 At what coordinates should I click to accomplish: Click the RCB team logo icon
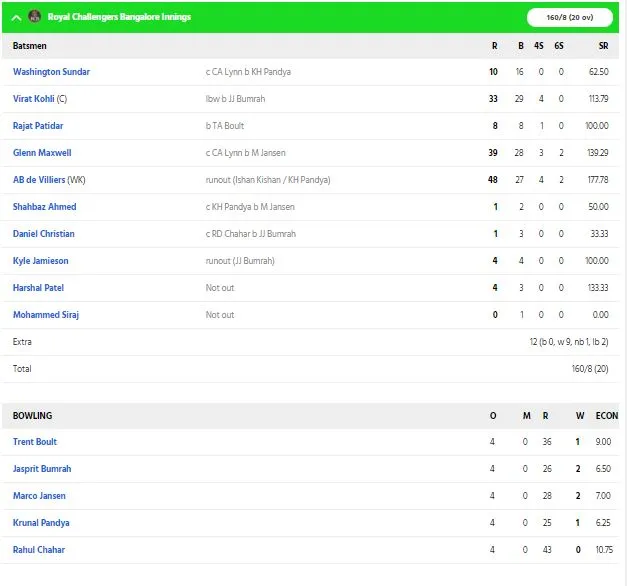35,16
